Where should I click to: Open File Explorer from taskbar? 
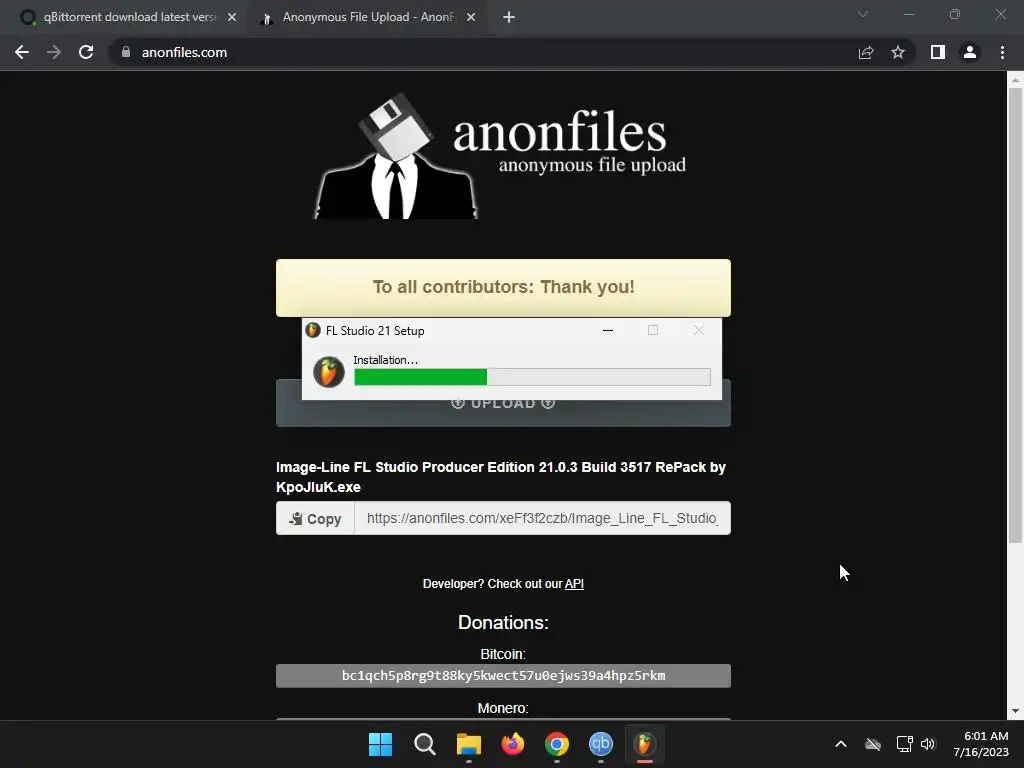pos(468,744)
